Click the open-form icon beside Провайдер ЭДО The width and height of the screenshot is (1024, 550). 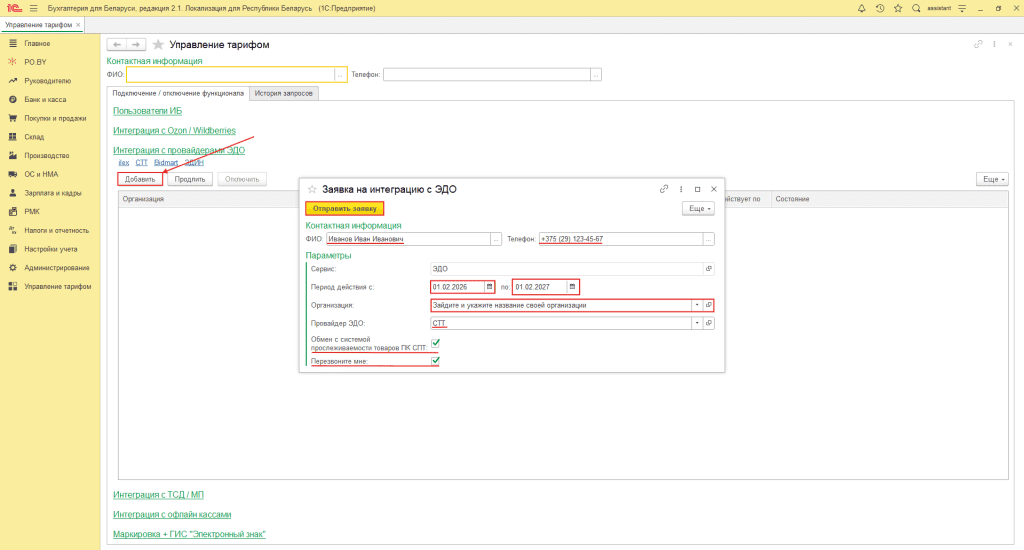709,323
